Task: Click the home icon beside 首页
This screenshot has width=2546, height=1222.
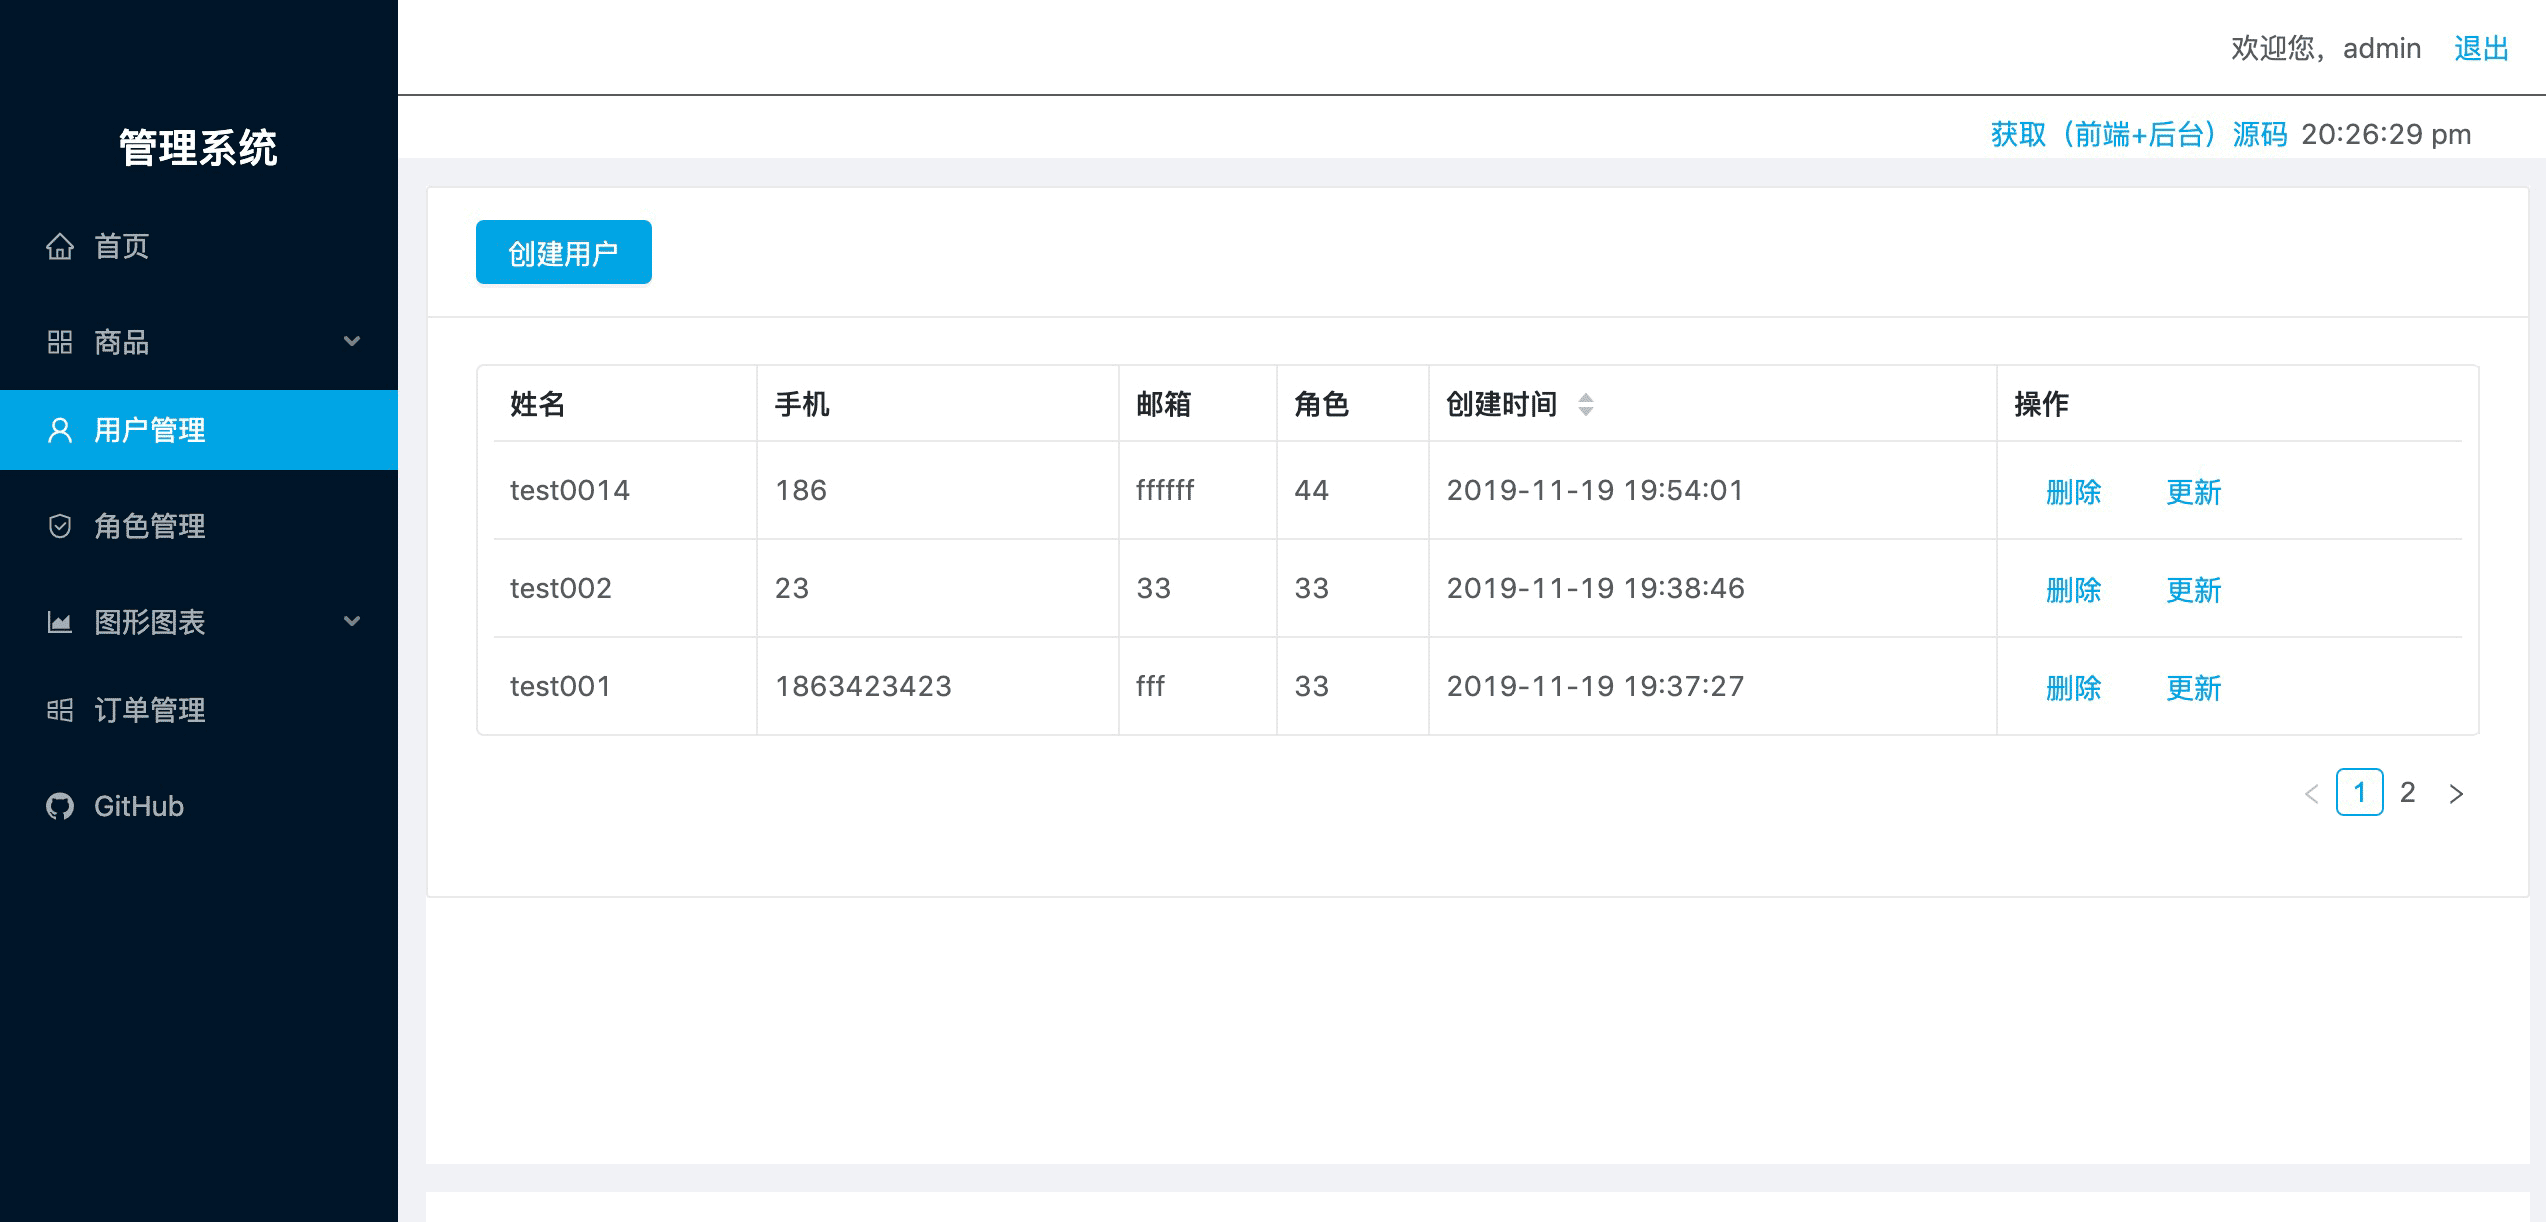Action: [60, 246]
